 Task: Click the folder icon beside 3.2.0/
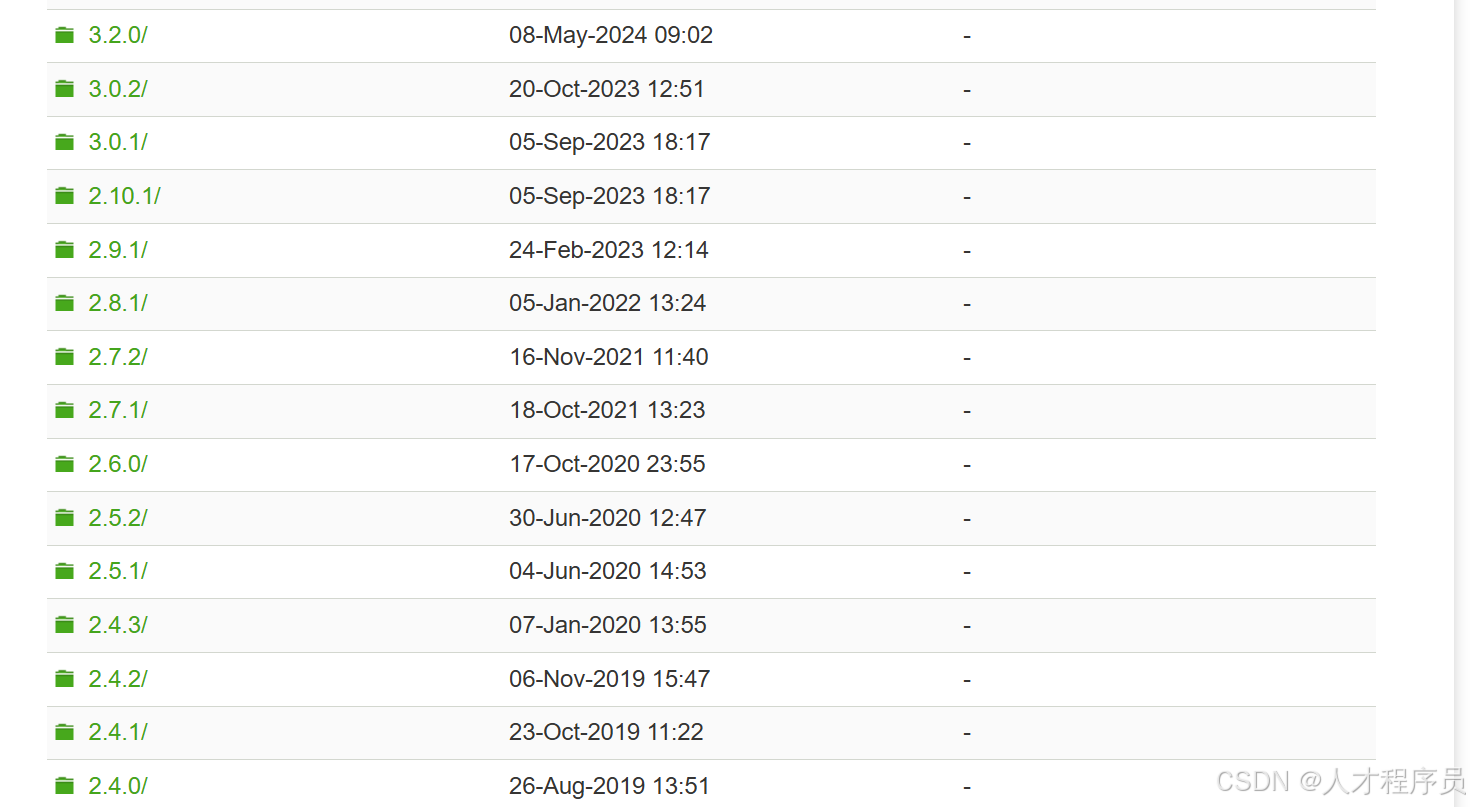pyautogui.click(x=65, y=36)
